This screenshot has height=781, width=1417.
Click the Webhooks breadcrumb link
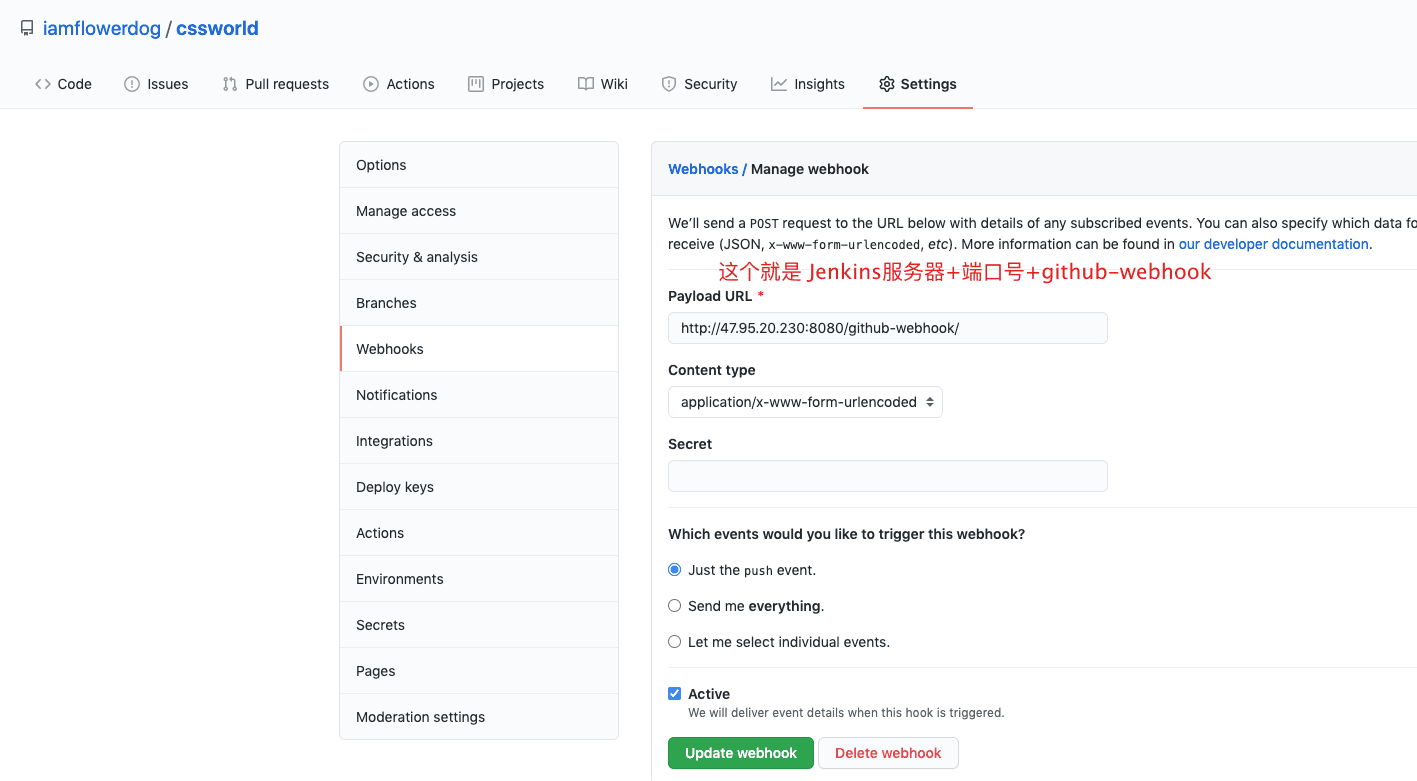coord(703,169)
